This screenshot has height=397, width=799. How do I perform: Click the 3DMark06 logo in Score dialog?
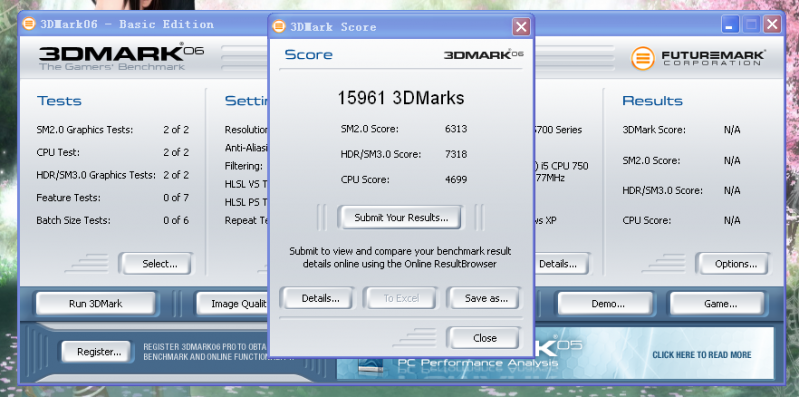click(484, 55)
